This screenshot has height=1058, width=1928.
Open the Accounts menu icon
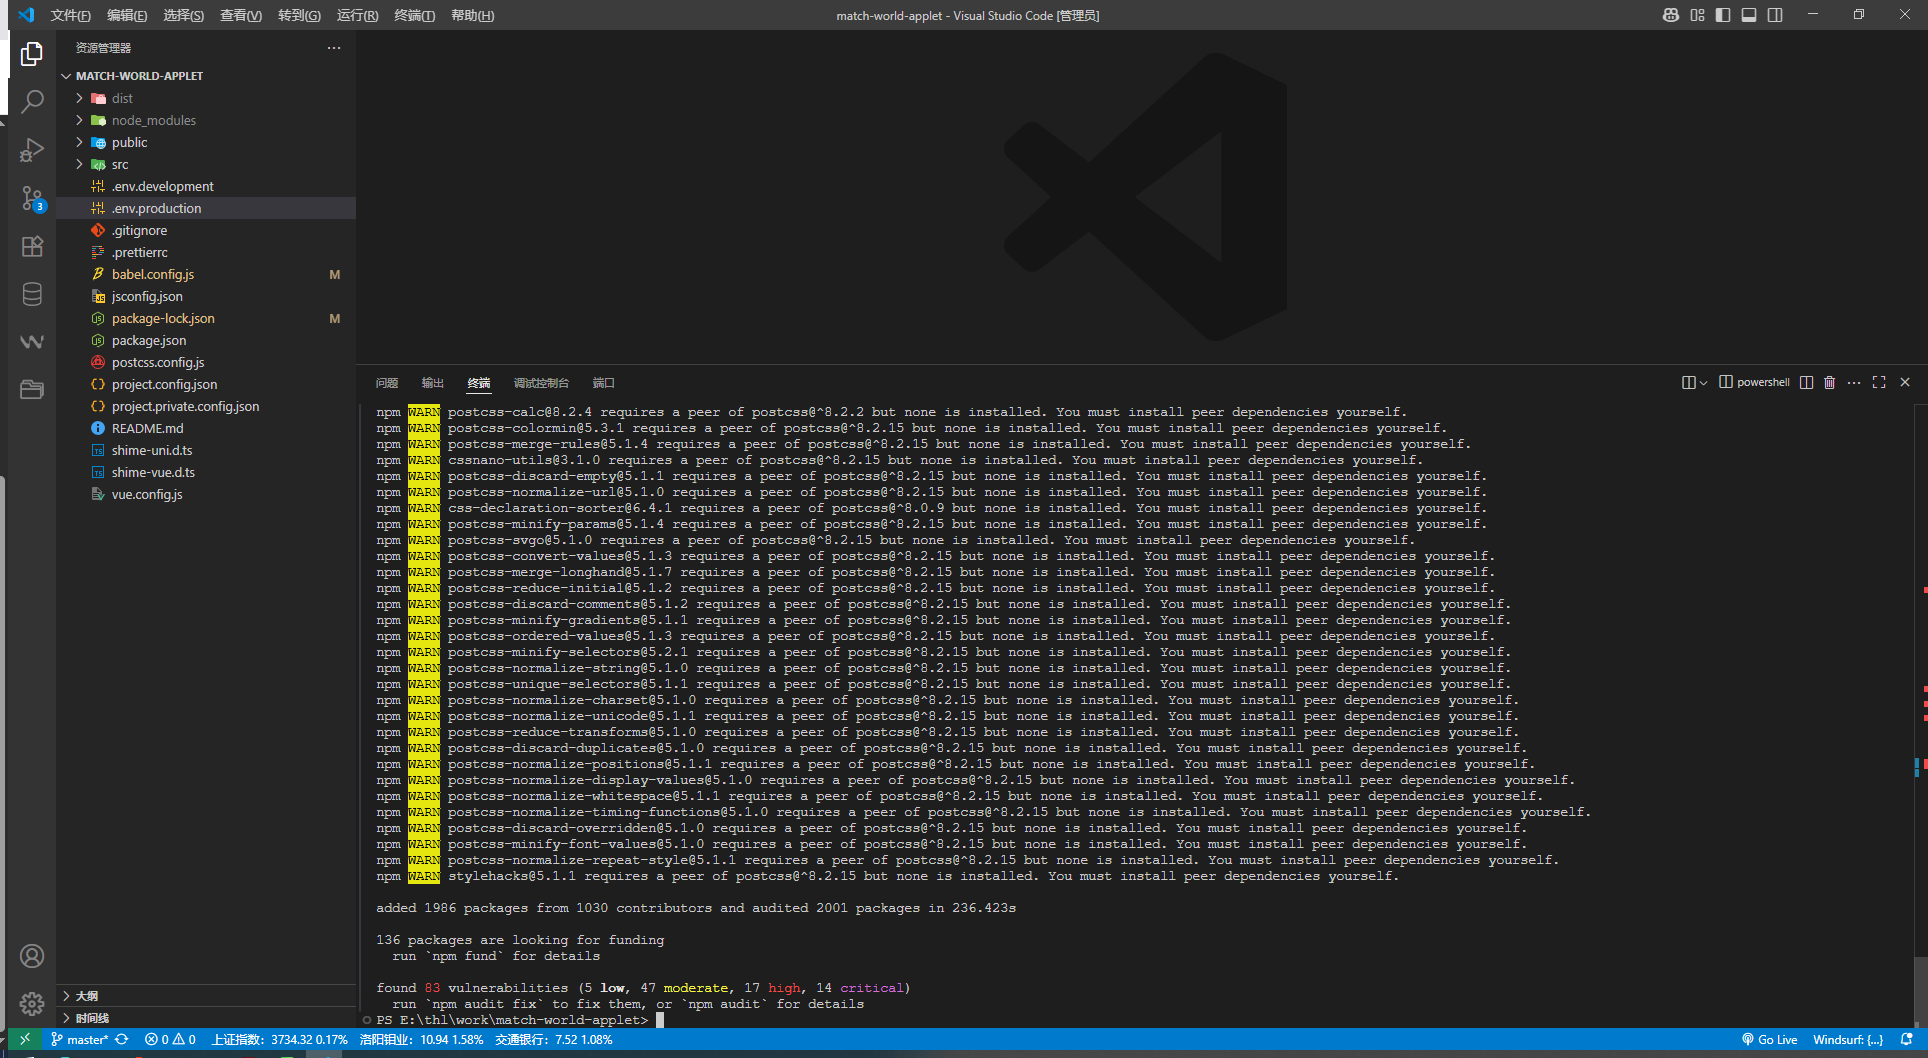tap(32, 956)
